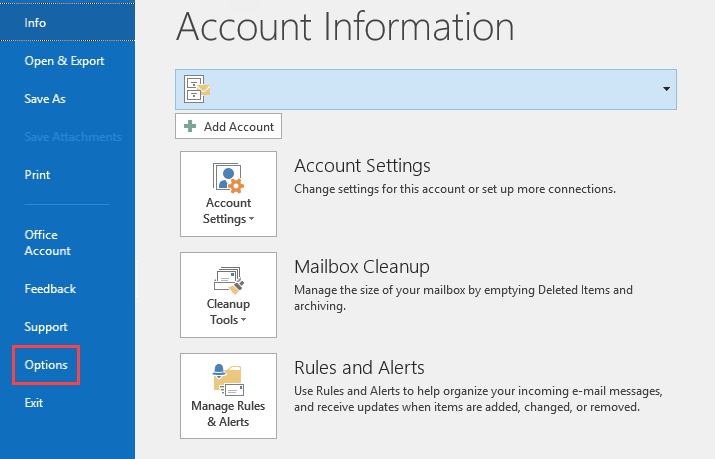Select Feedback in the sidebar
Screen dimensions: 715x459
click(x=50, y=289)
